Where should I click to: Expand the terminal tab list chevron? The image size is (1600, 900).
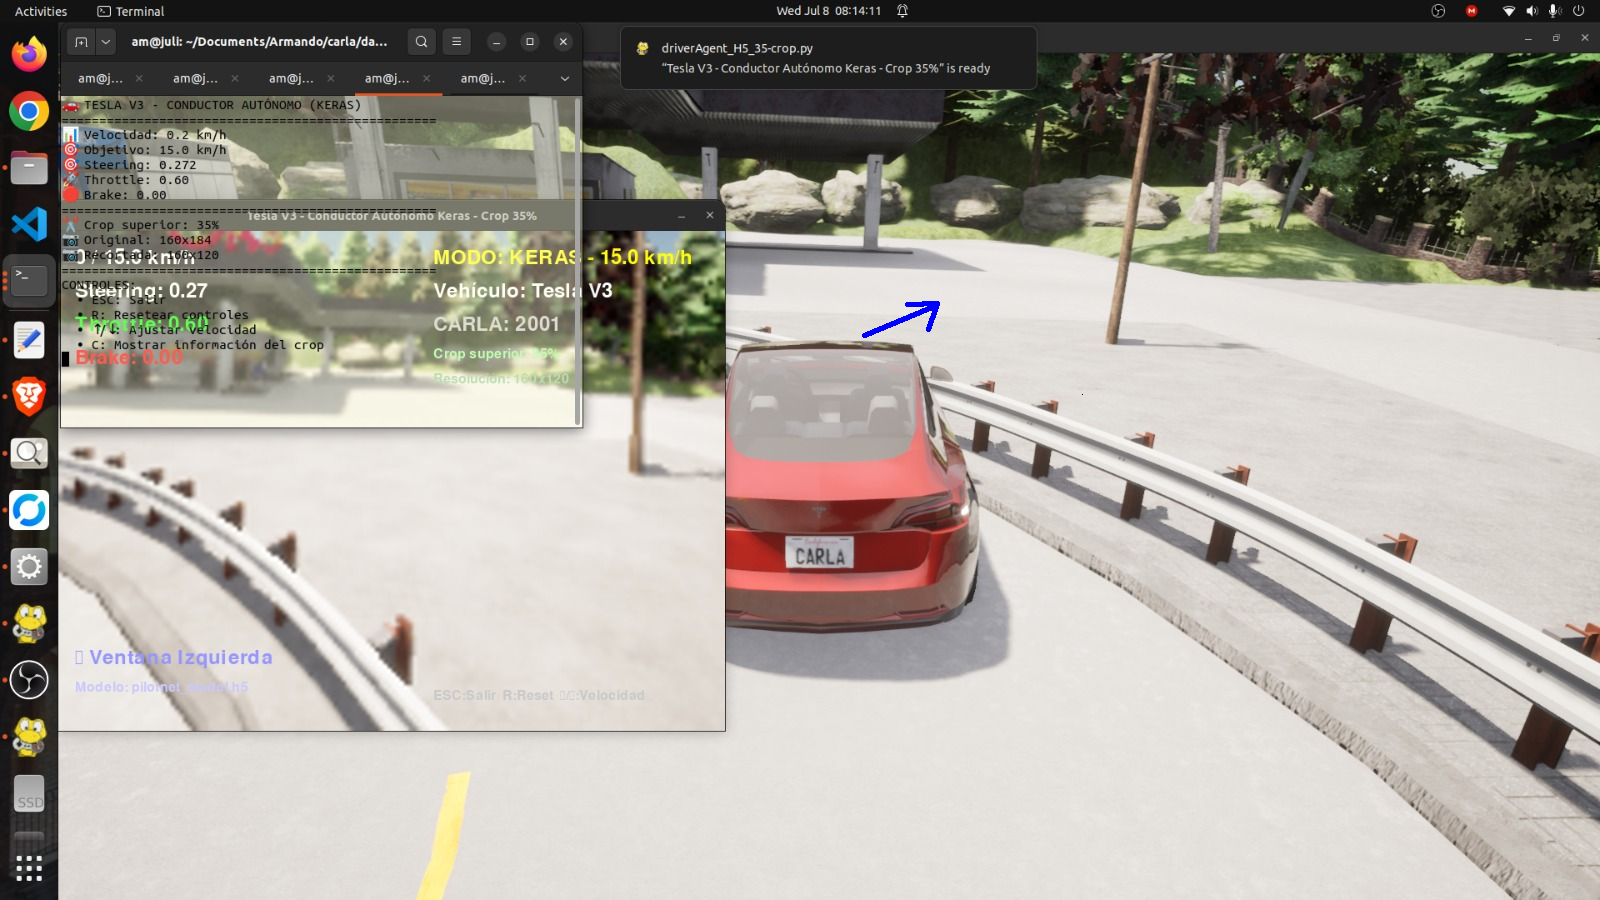click(564, 78)
